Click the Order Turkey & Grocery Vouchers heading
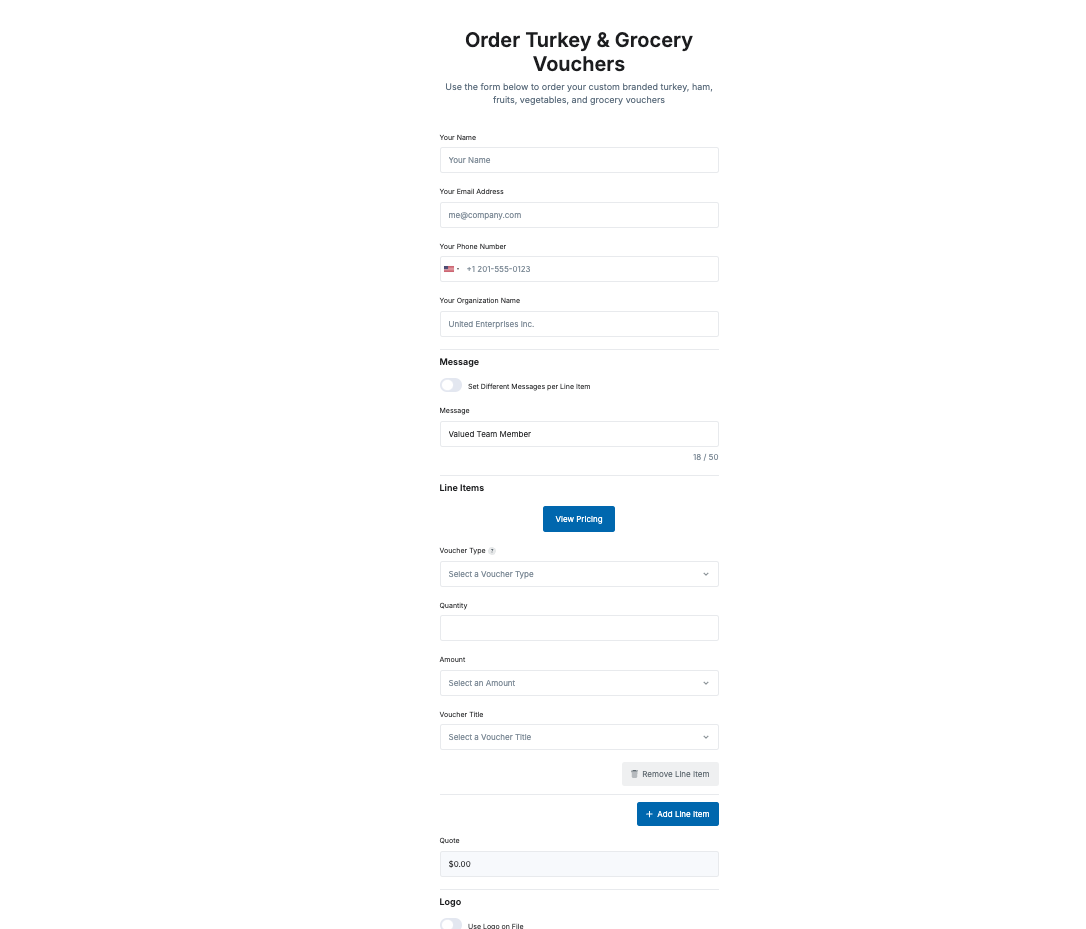This screenshot has height=929, width=1086. coord(579,52)
